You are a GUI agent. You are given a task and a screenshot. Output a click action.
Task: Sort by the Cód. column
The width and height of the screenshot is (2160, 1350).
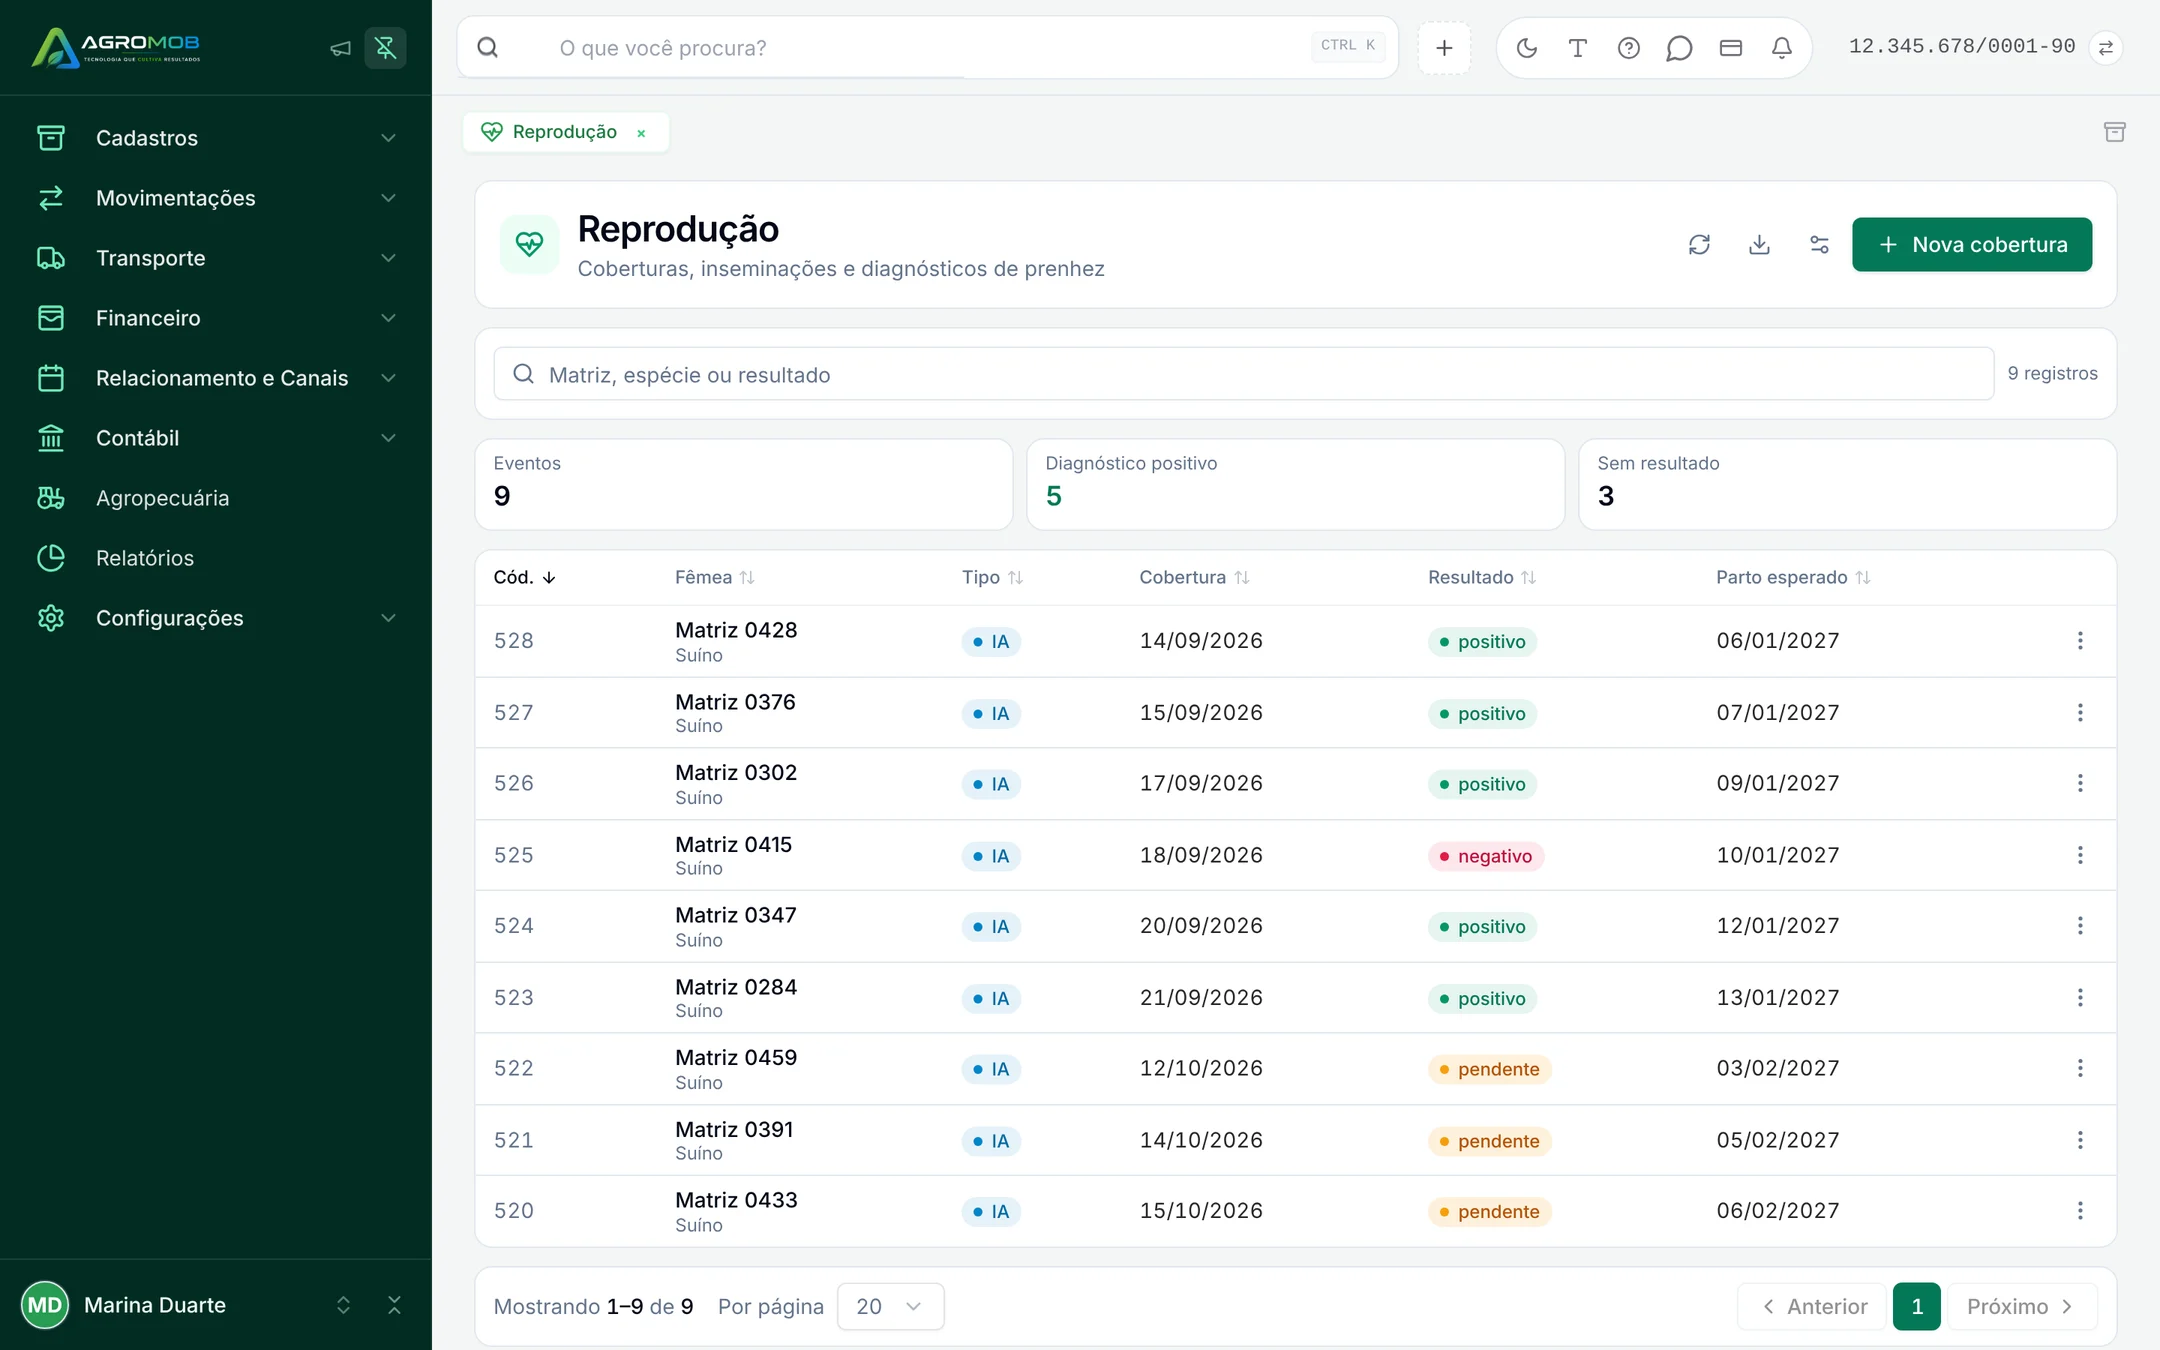tap(524, 577)
